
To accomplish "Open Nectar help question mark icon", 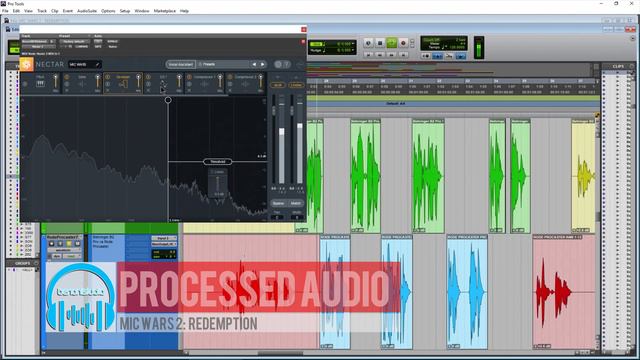I will [x=287, y=64].
